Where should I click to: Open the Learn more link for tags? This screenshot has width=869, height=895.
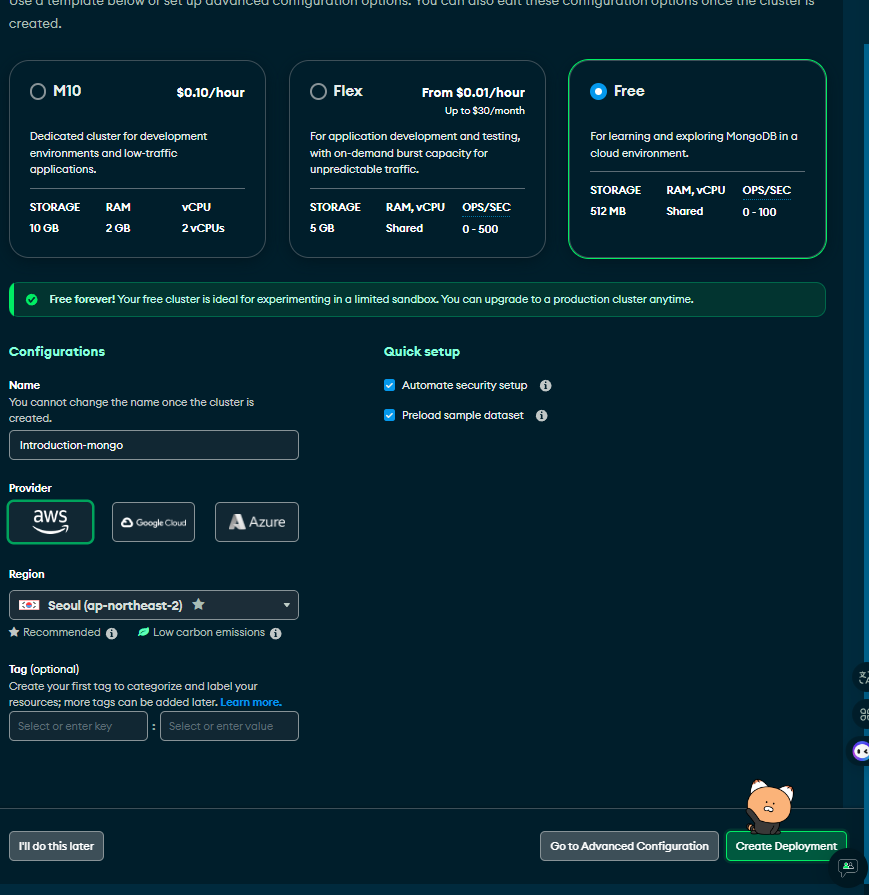pos(251,702)
